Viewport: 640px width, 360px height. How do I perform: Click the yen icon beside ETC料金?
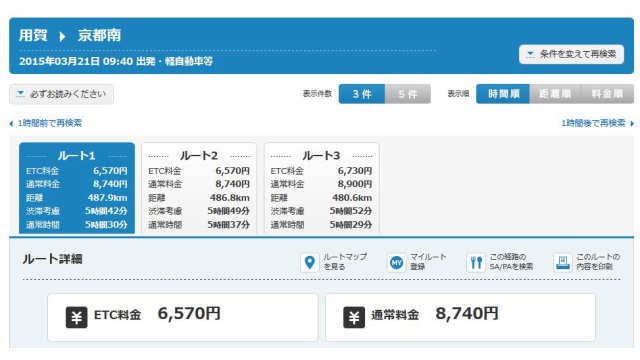pyautogui.click(x=77, y=317)
